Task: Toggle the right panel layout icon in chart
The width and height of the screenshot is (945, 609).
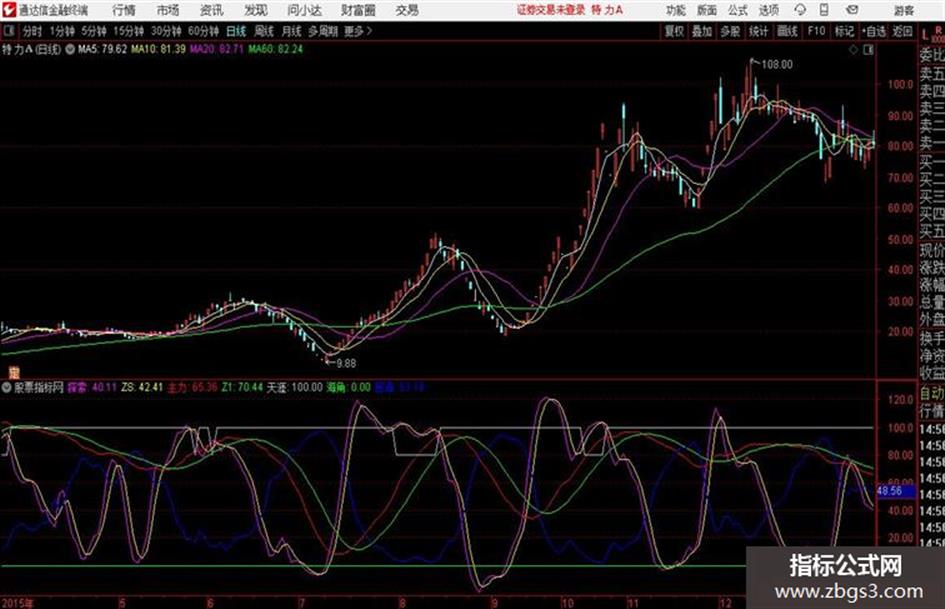Action: click(x=868, y=50)
